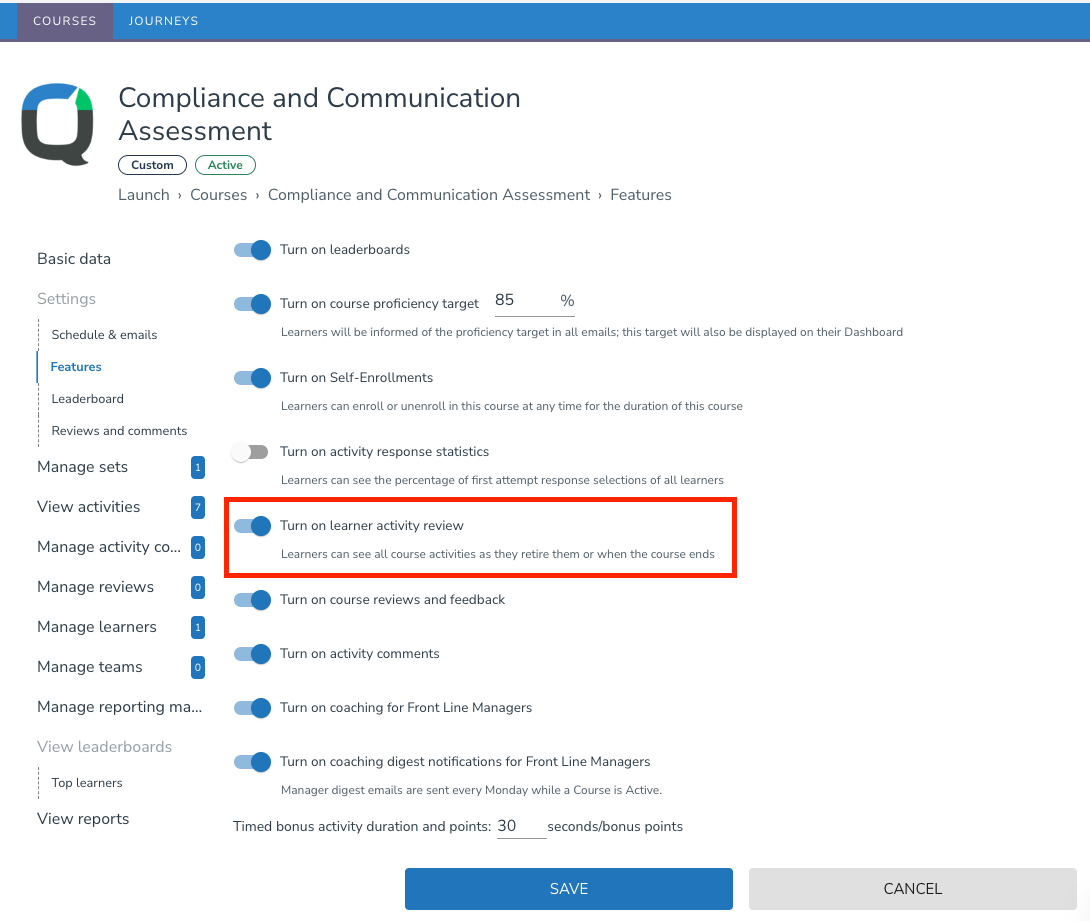
Task: Open the Courses tab
Action: 65,21
